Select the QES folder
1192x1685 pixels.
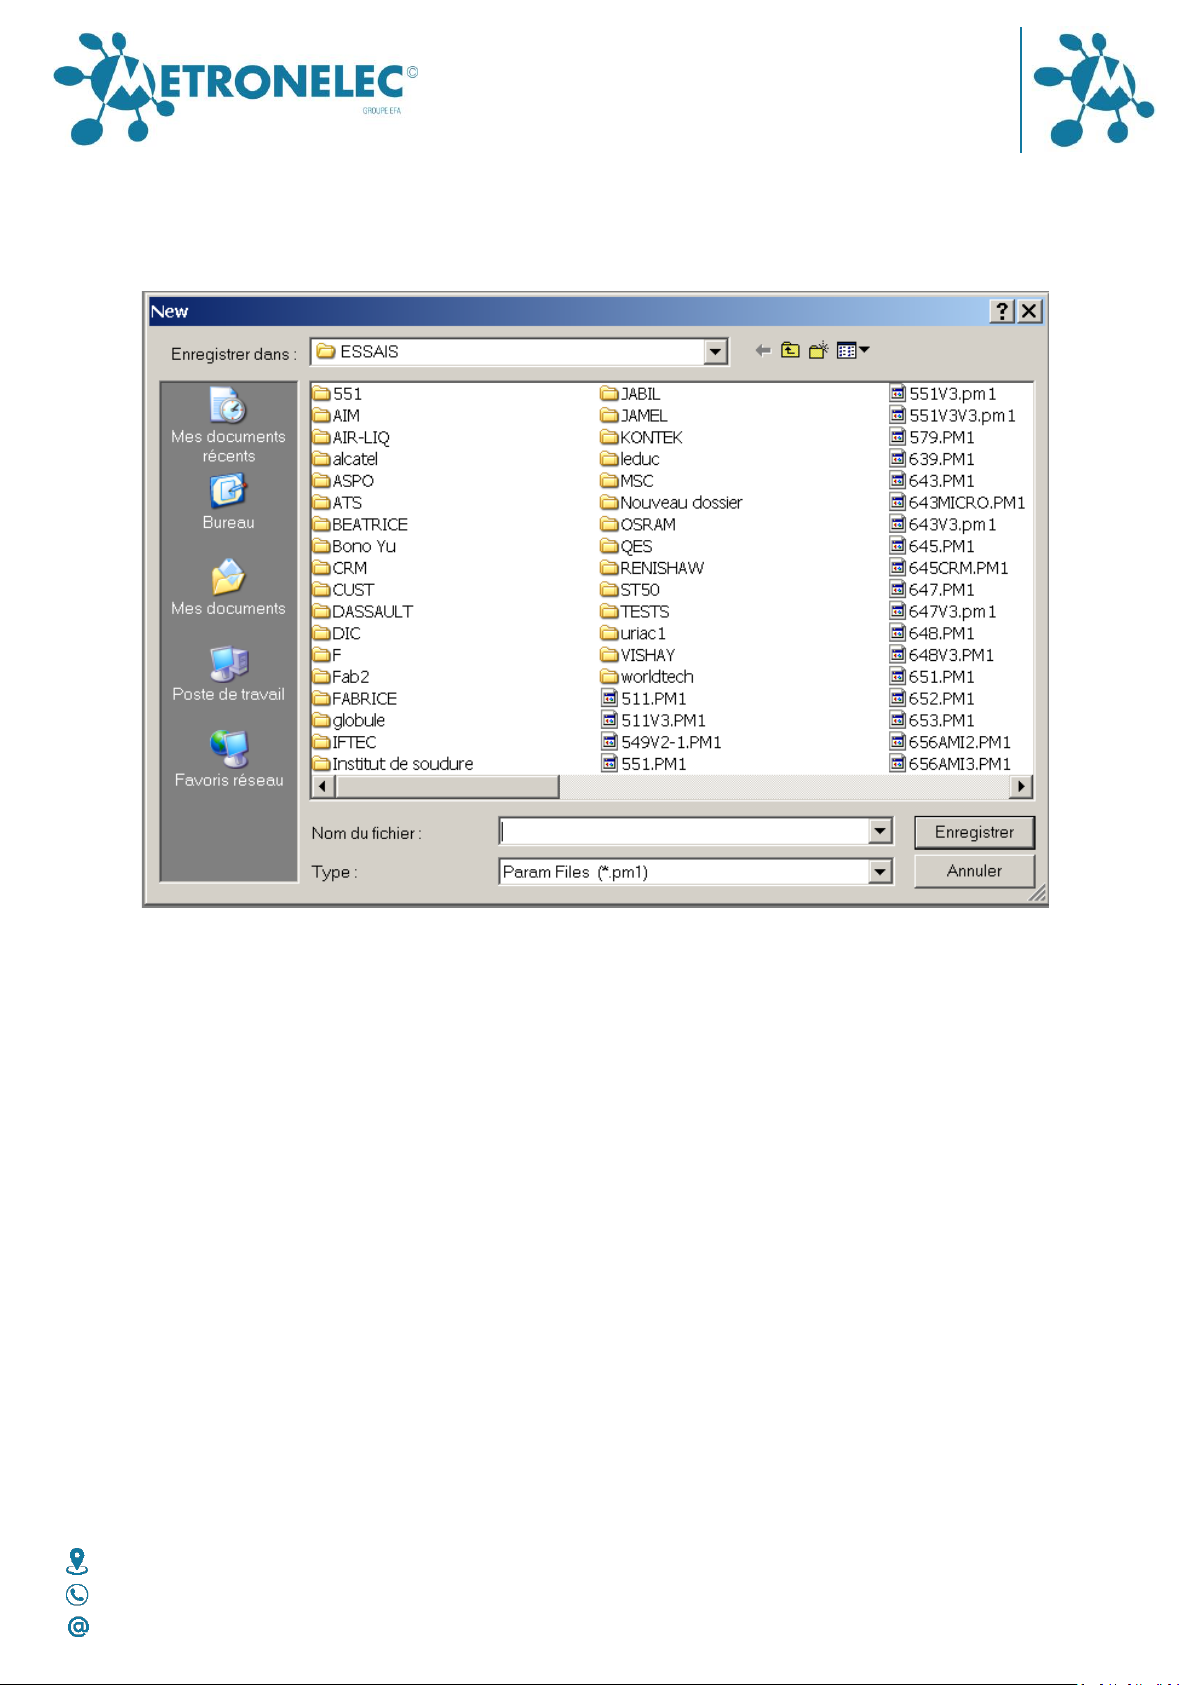tap(627, 546)
